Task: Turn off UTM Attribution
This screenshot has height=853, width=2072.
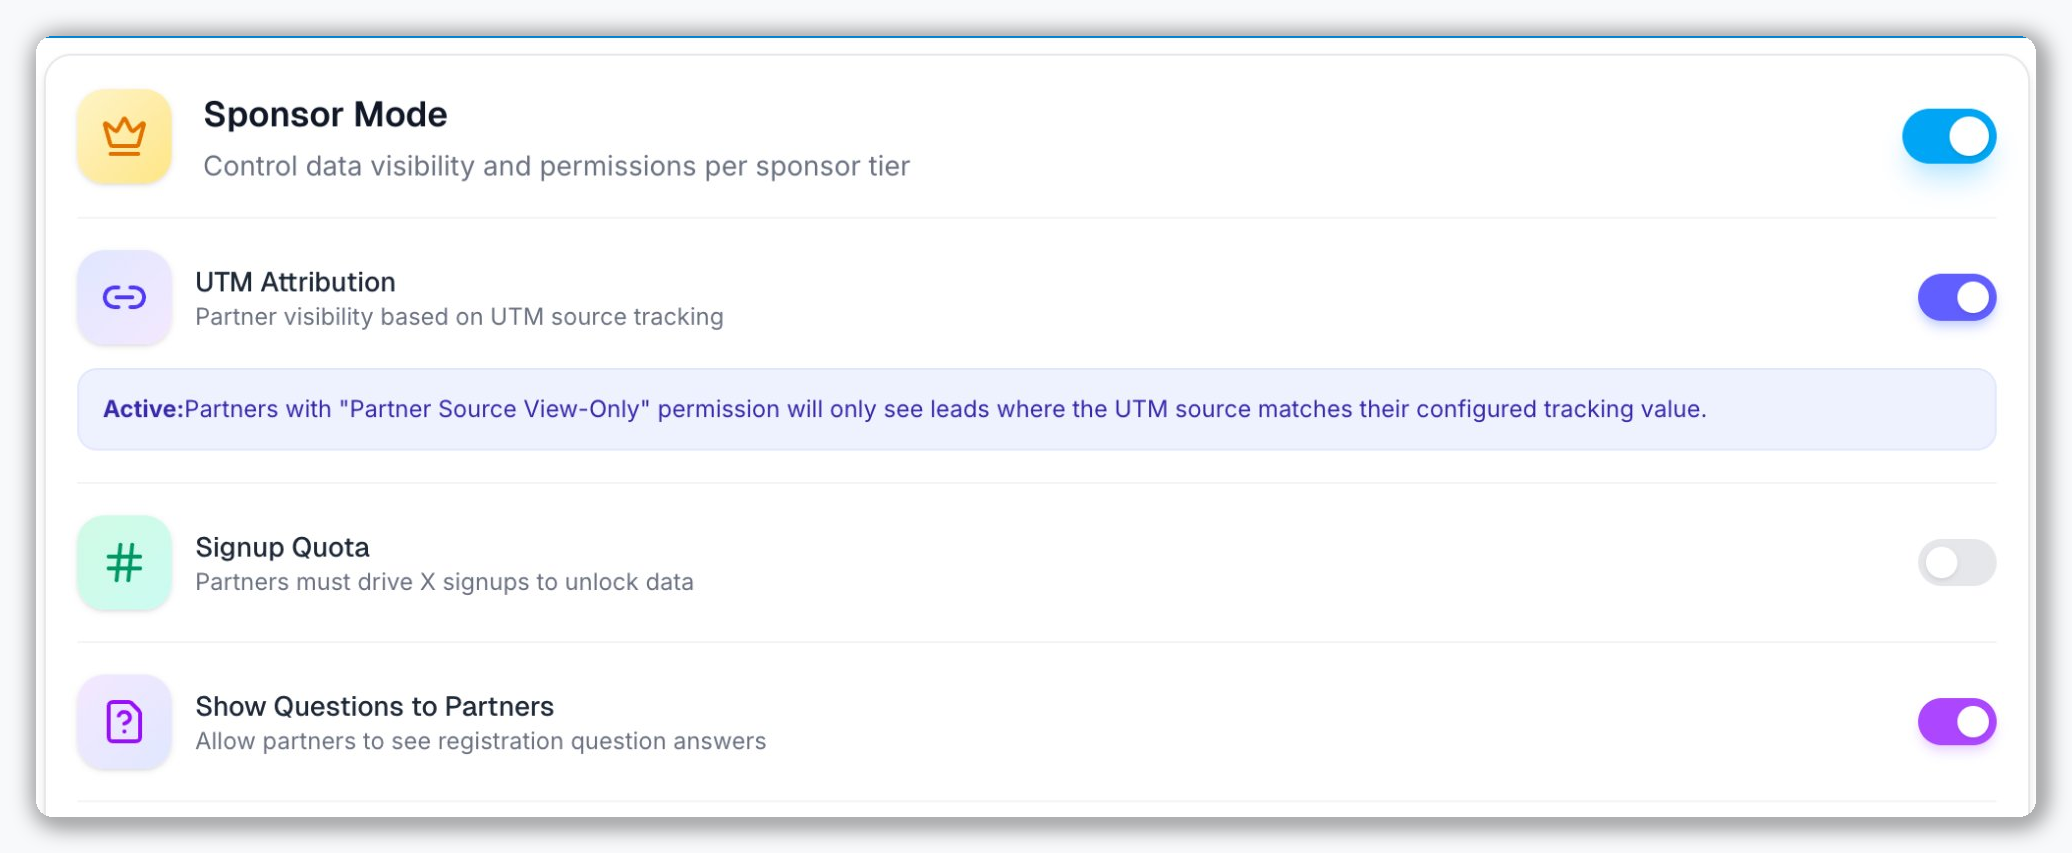Action: coord(1956,297)
